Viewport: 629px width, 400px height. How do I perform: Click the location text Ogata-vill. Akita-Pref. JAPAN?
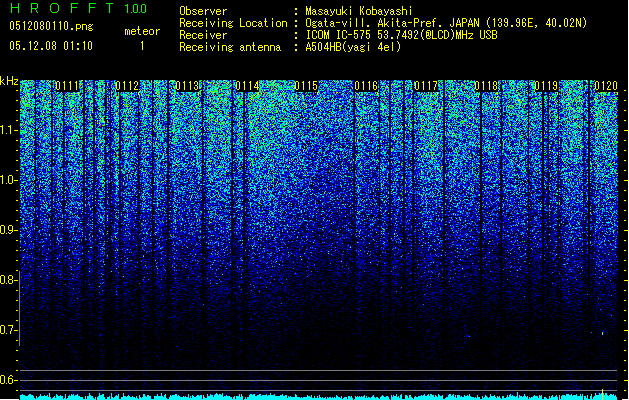click(392, 23)
